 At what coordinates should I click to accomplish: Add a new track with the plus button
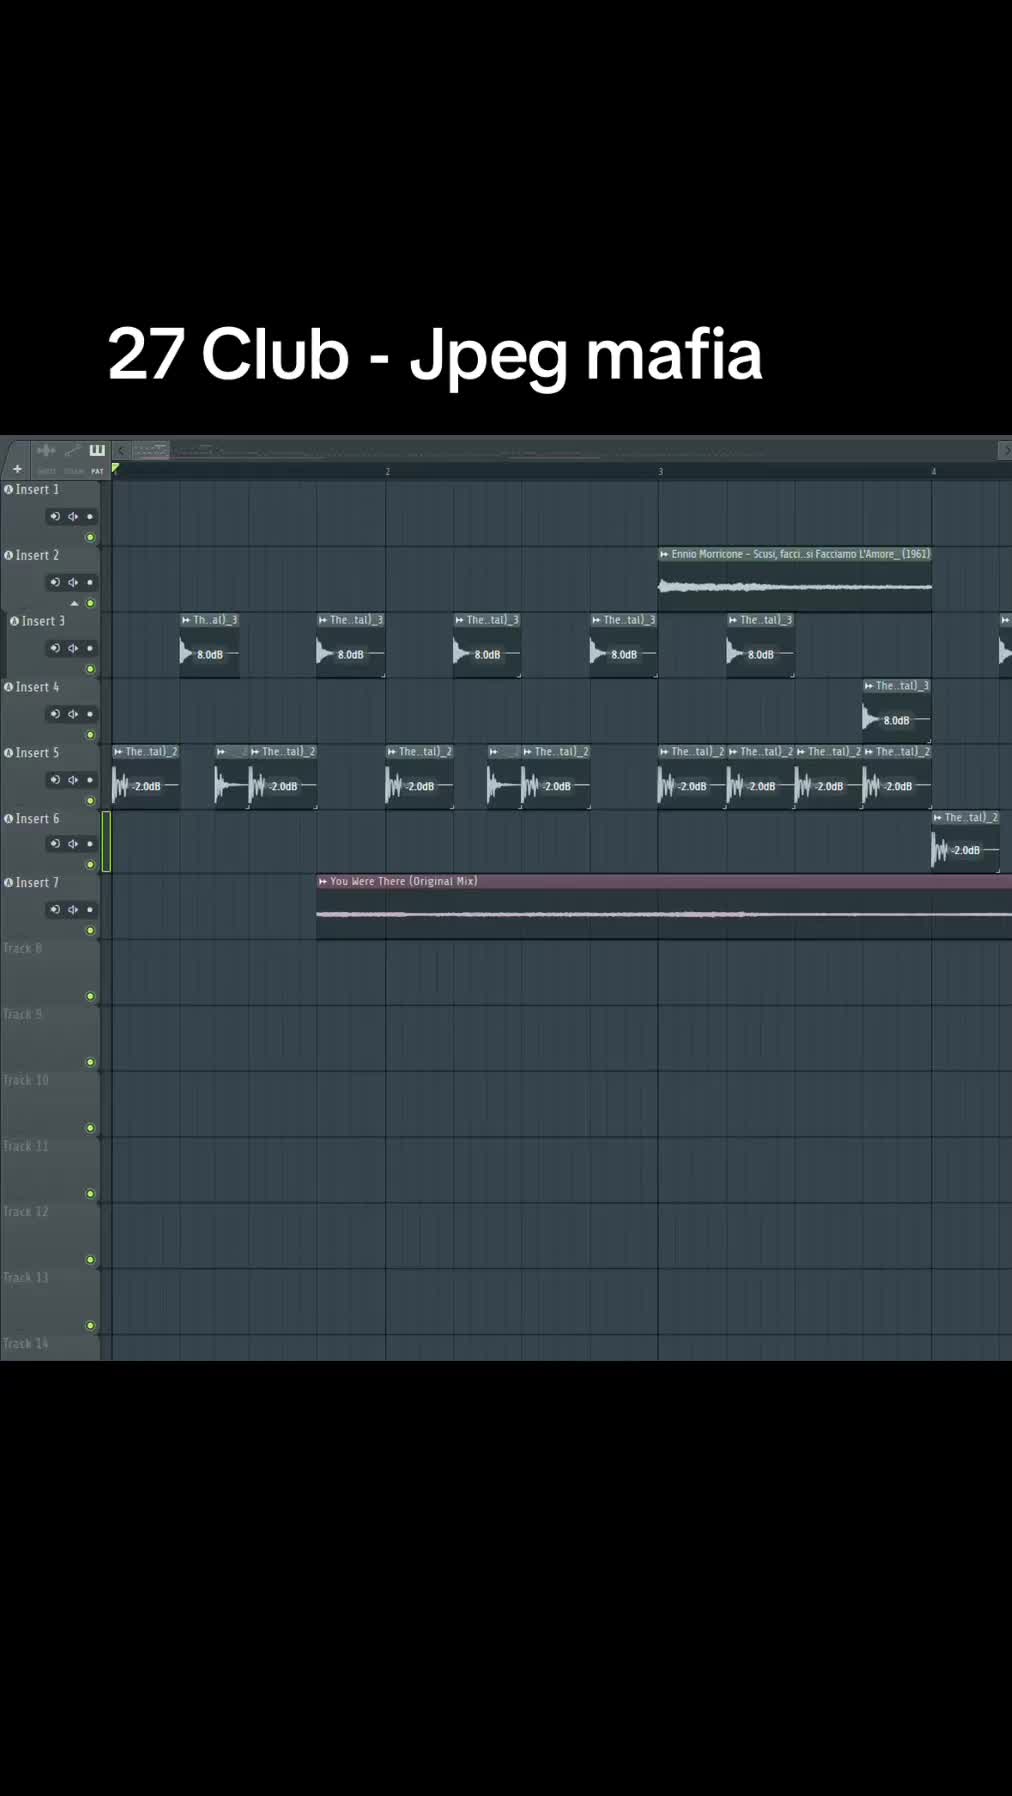coord(17,469)
